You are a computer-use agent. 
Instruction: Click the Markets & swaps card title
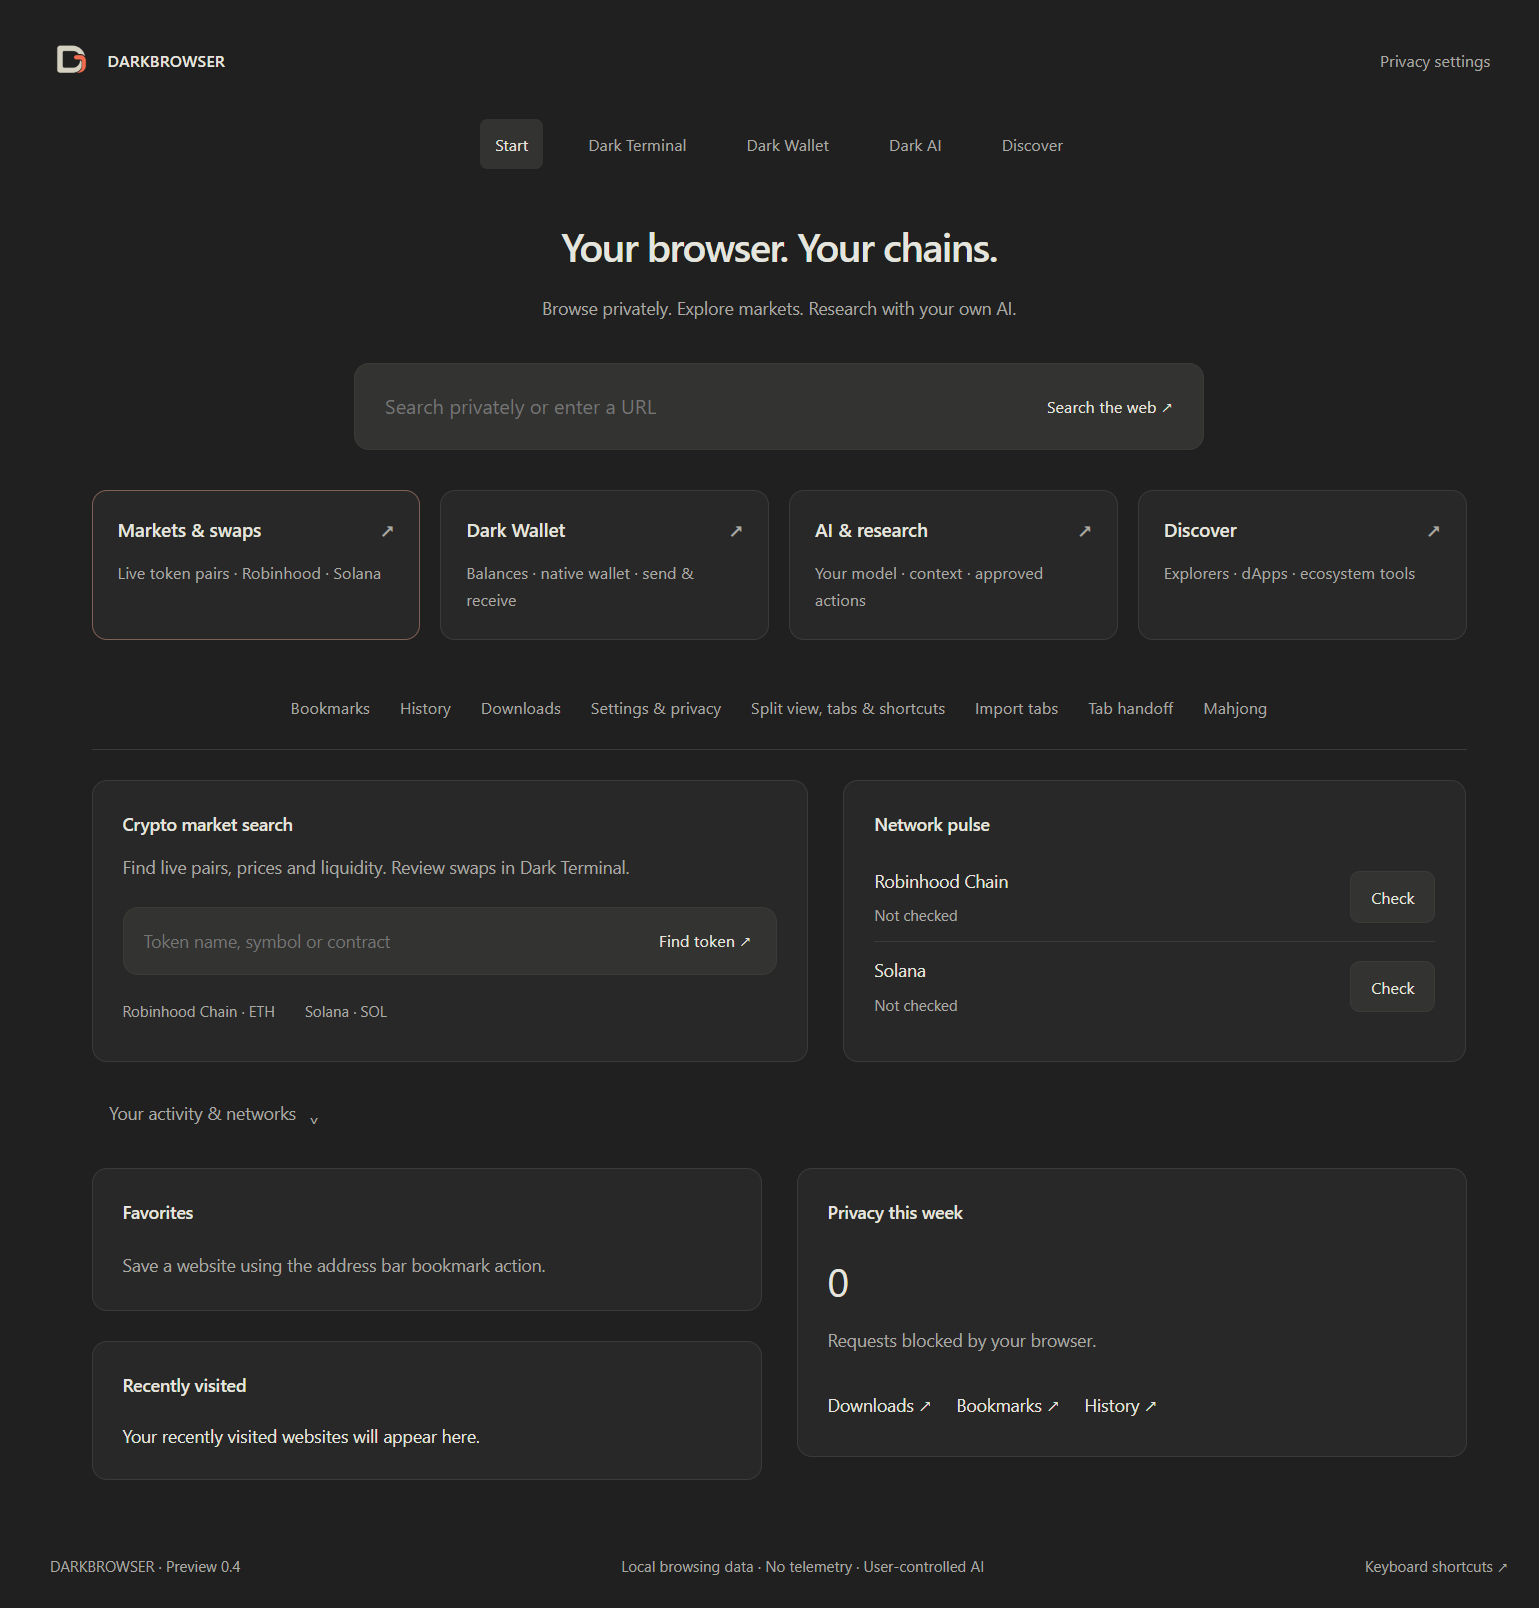(x=189, y=531)
